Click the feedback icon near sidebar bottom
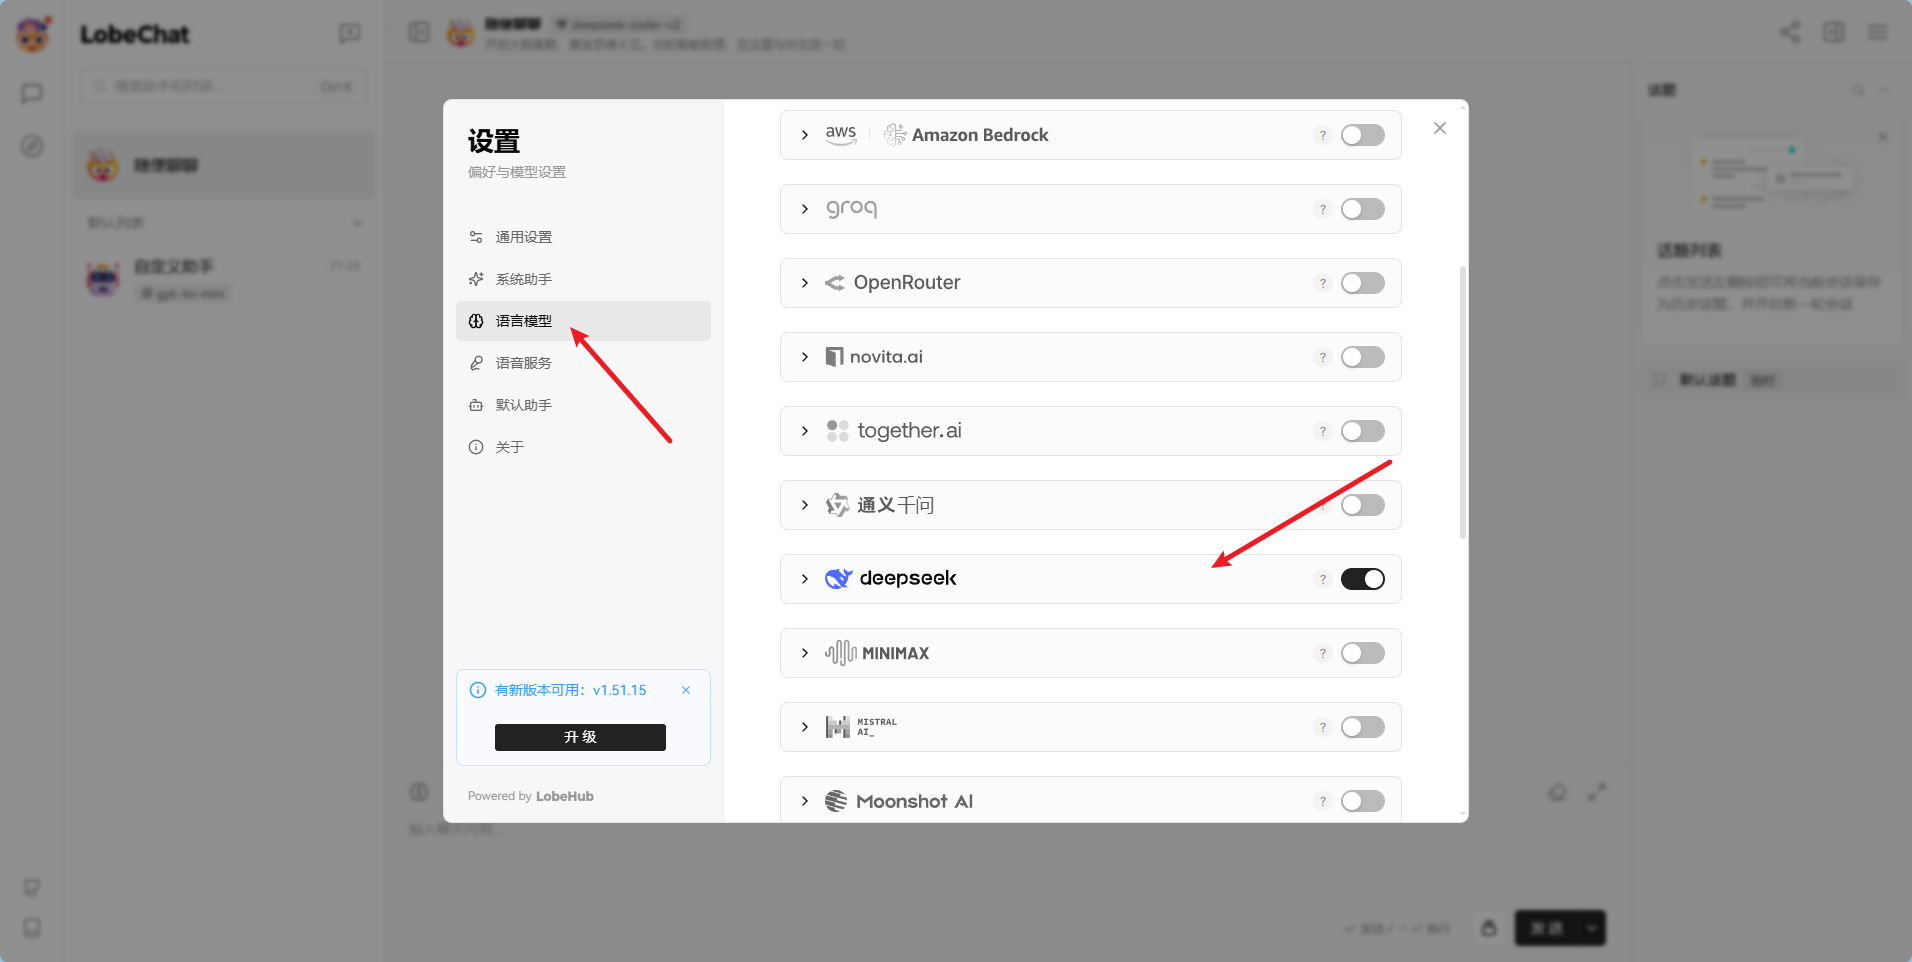1912x962 pixels. pyautogui.click(x=32, y=887)
